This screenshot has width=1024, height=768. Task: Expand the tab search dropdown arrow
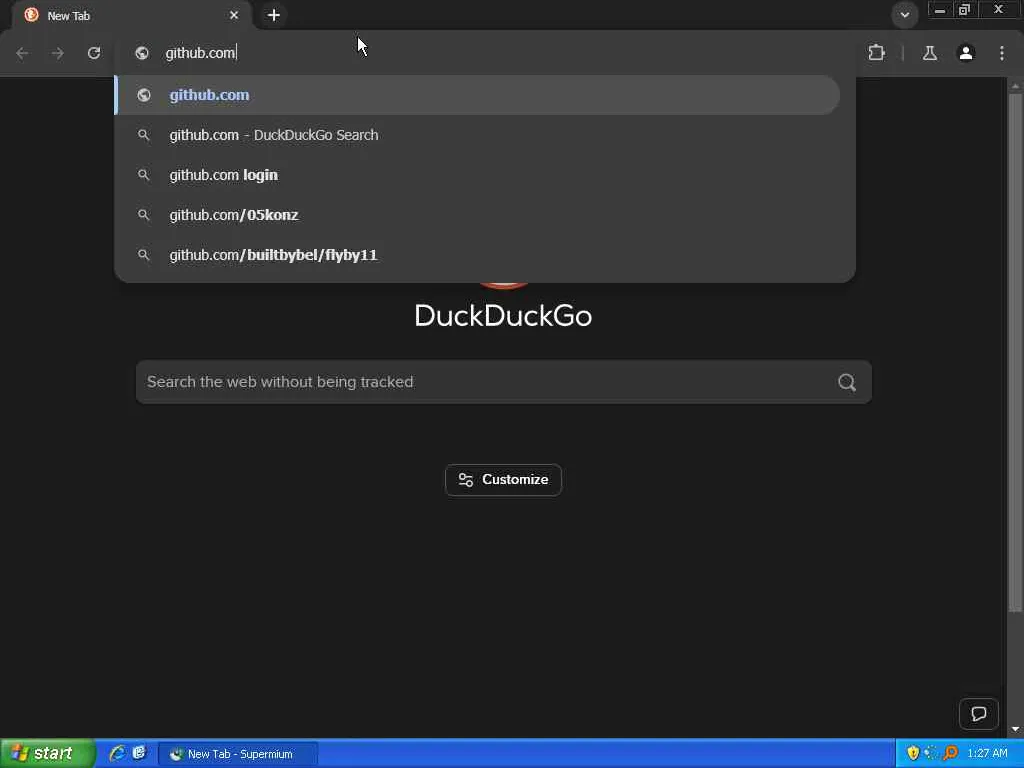click(904, 14)
